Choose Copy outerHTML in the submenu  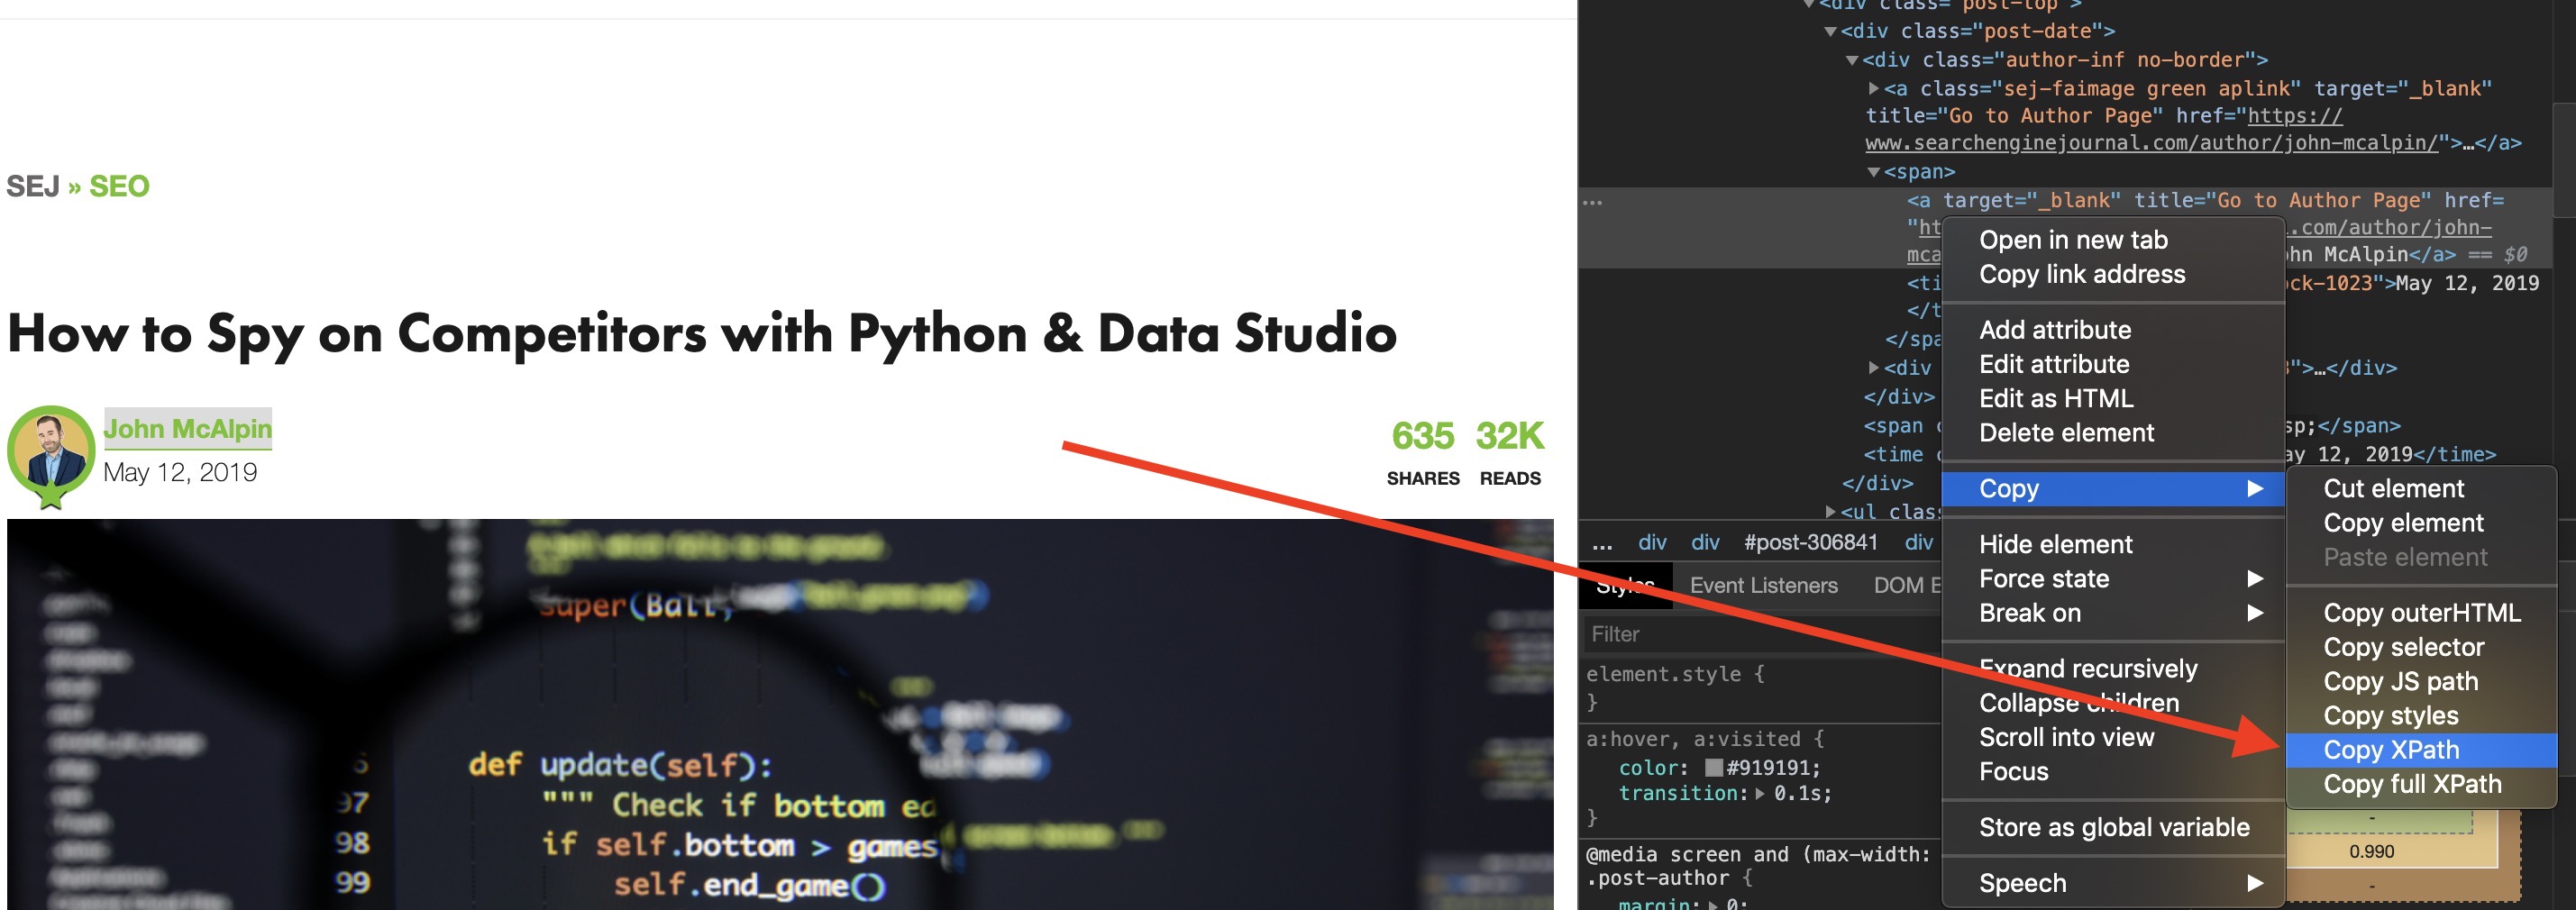(2422, 613)
